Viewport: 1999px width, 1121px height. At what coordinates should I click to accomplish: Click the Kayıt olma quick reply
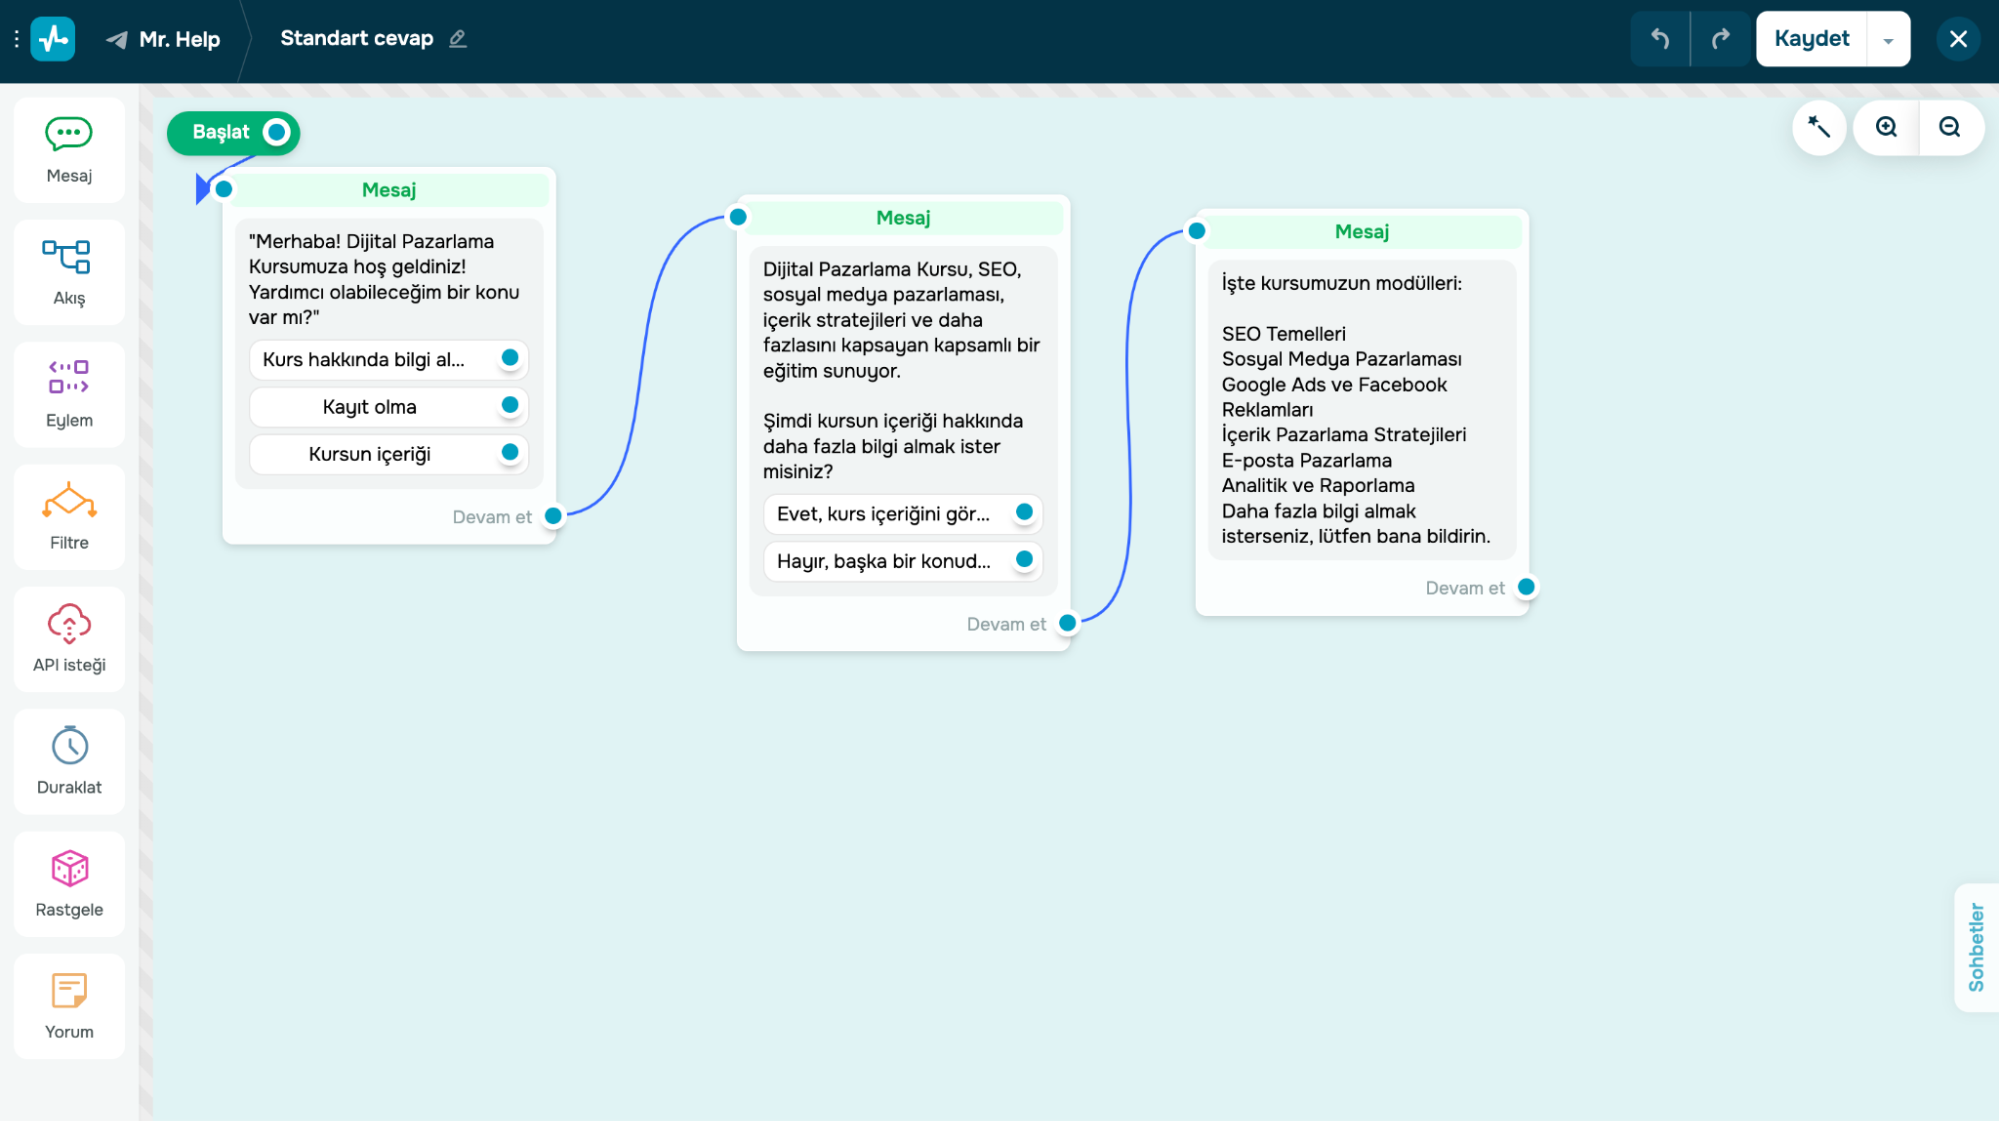[369, 407]
